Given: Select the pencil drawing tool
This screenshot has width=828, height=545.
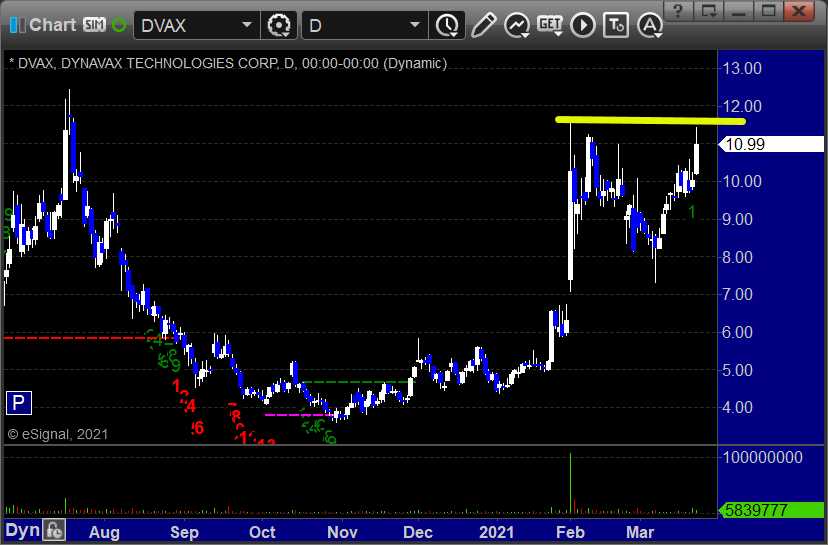Looking at the screenshot, I should [x=483, y=25].
